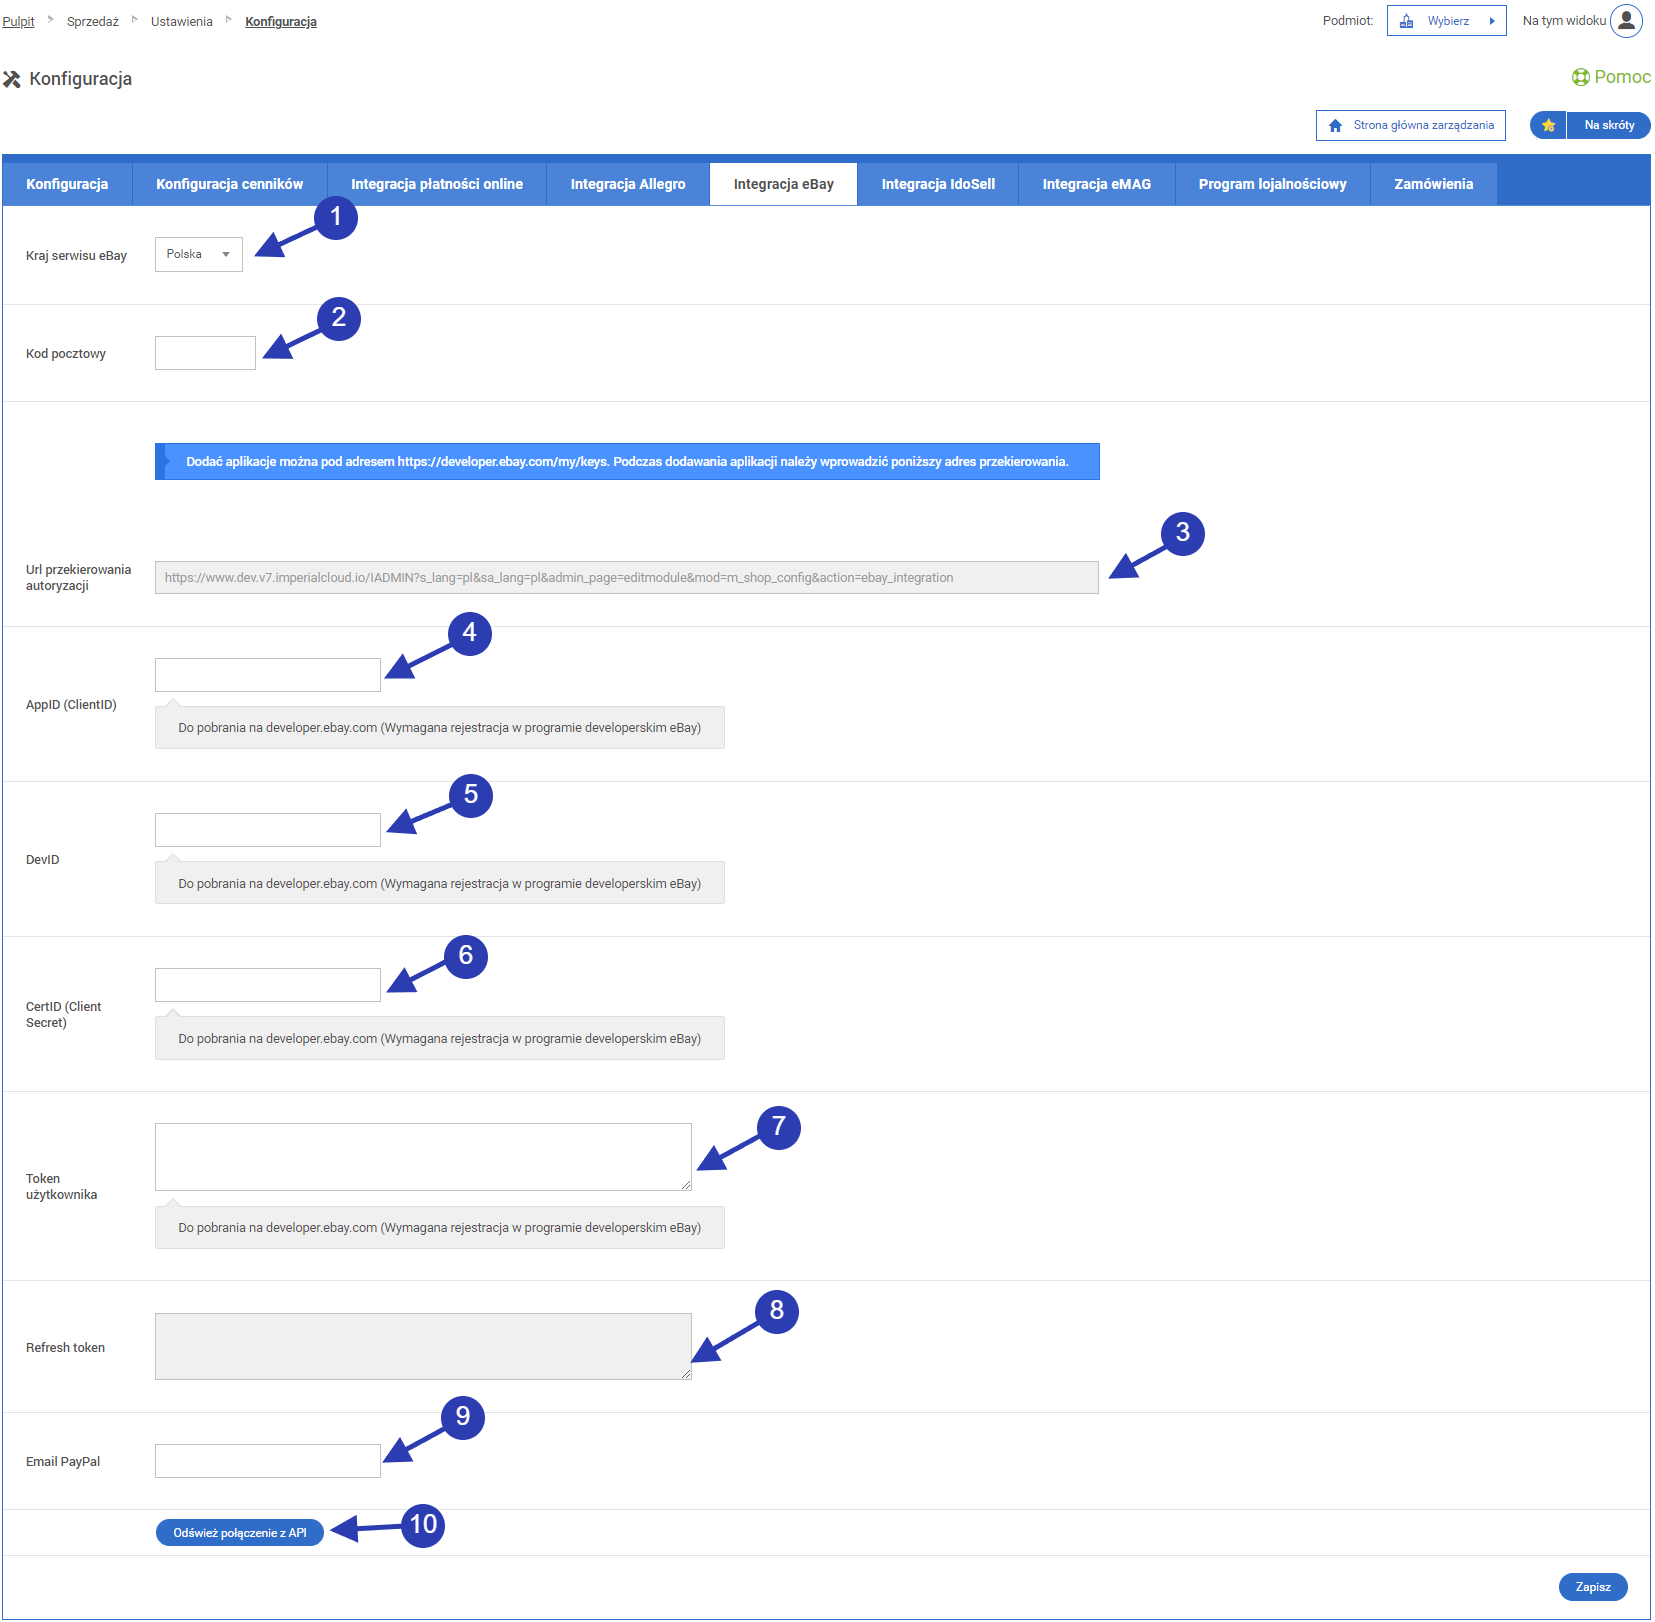Click into the AppID (ClientID) field
The height and width of the screenshot is (1622, 1655).
[267, 675]
